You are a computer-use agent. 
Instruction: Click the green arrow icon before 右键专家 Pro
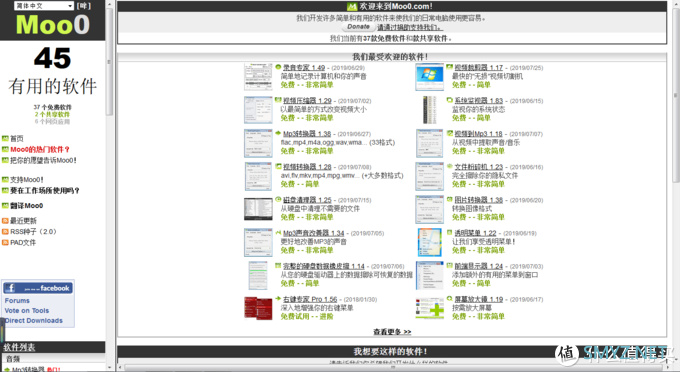(278, 298)
